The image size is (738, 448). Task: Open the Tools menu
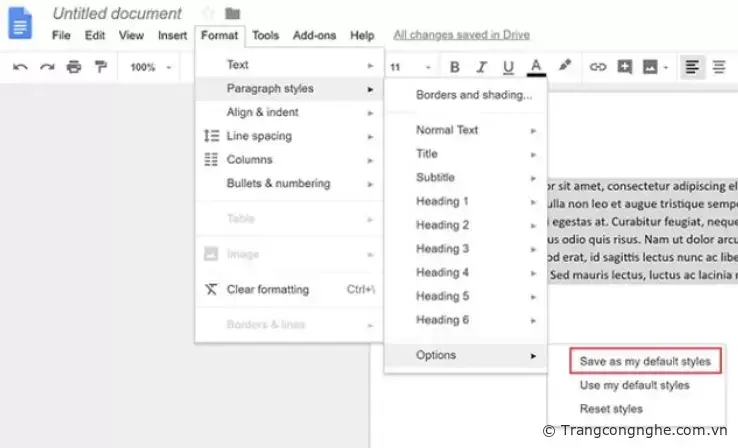coord(265,35)
